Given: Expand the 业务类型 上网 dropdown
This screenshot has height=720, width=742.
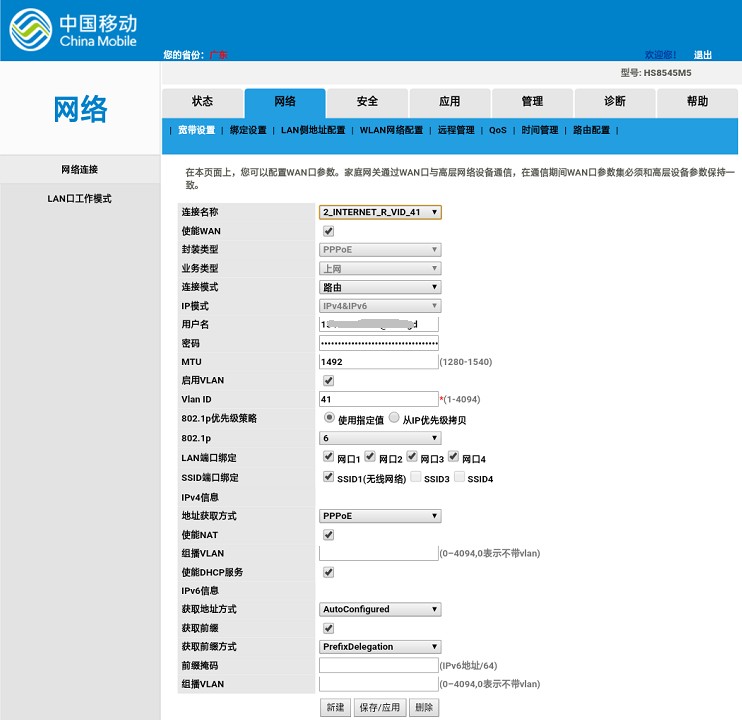Looking at the screenshot, I should coord(380,268).
